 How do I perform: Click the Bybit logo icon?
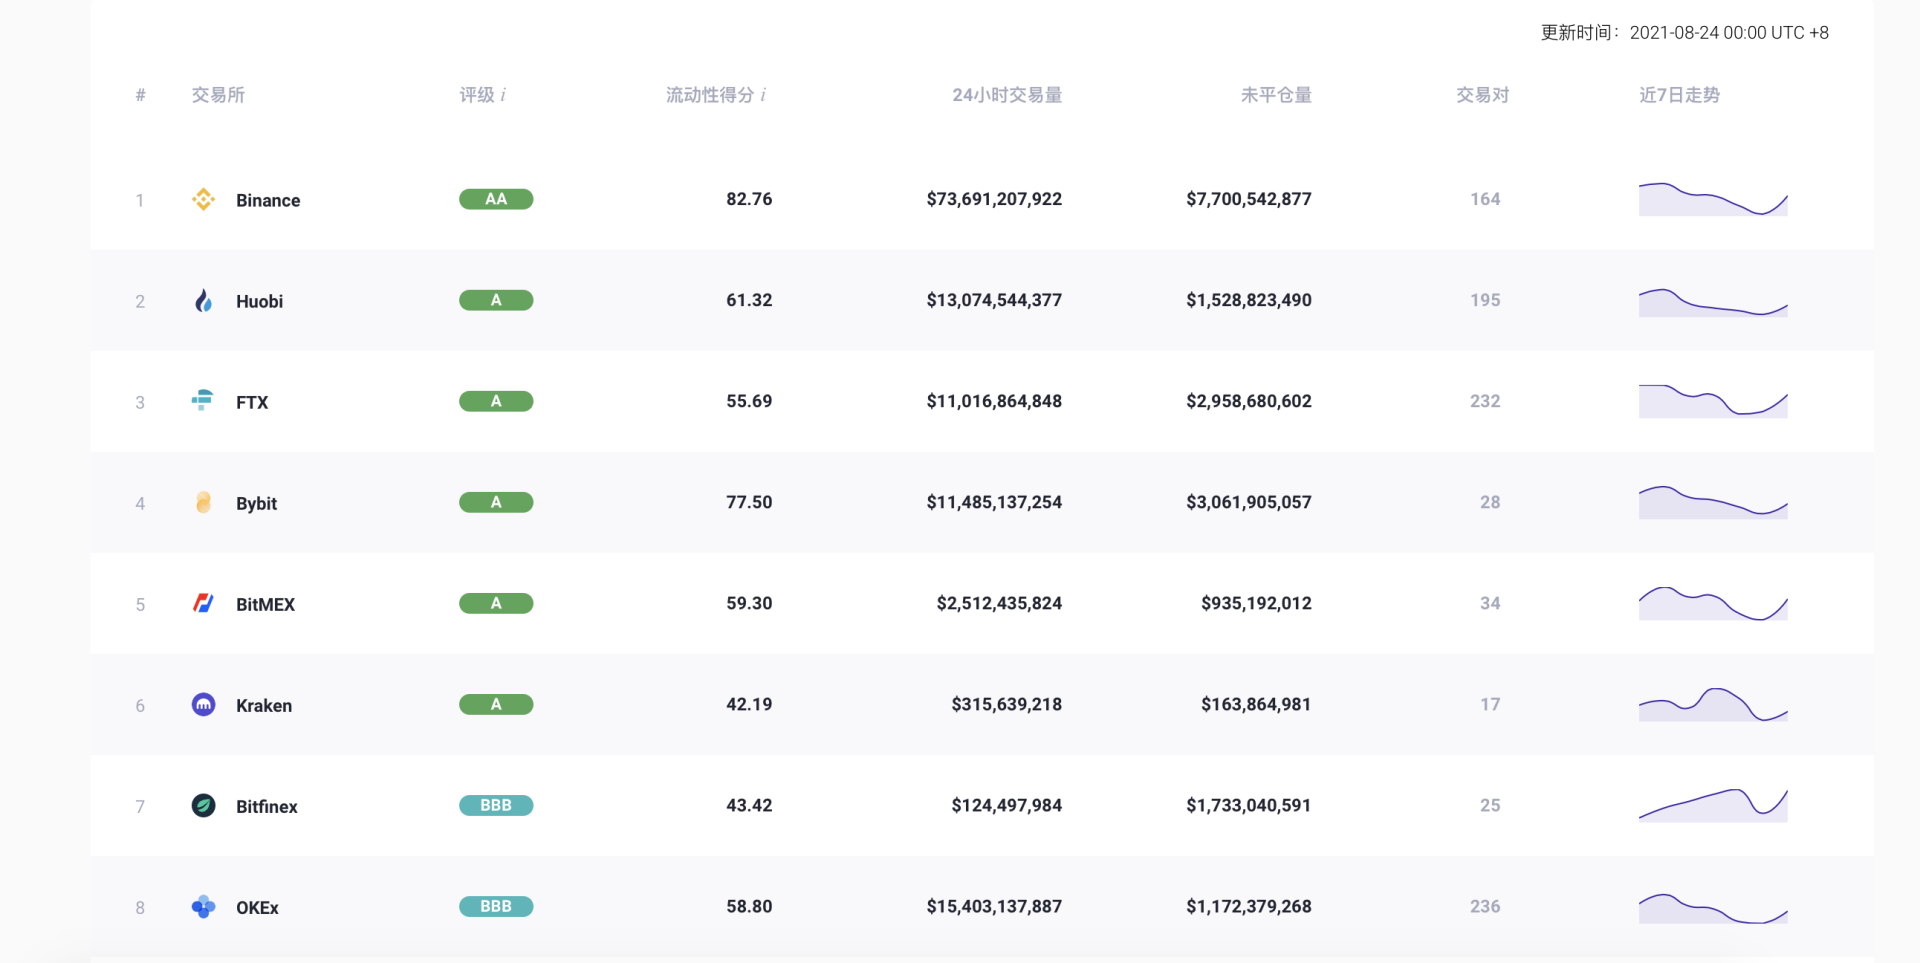click(x=203, y=502)
